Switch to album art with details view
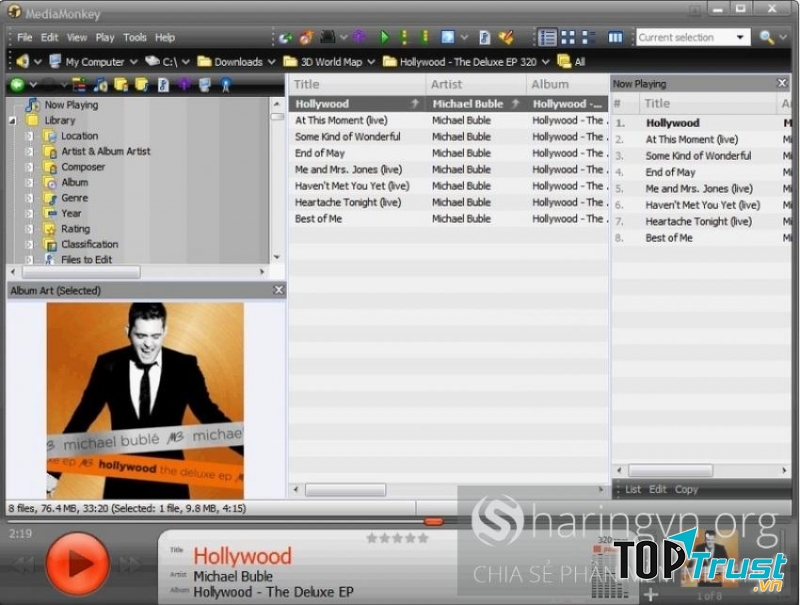 point(589,37)
